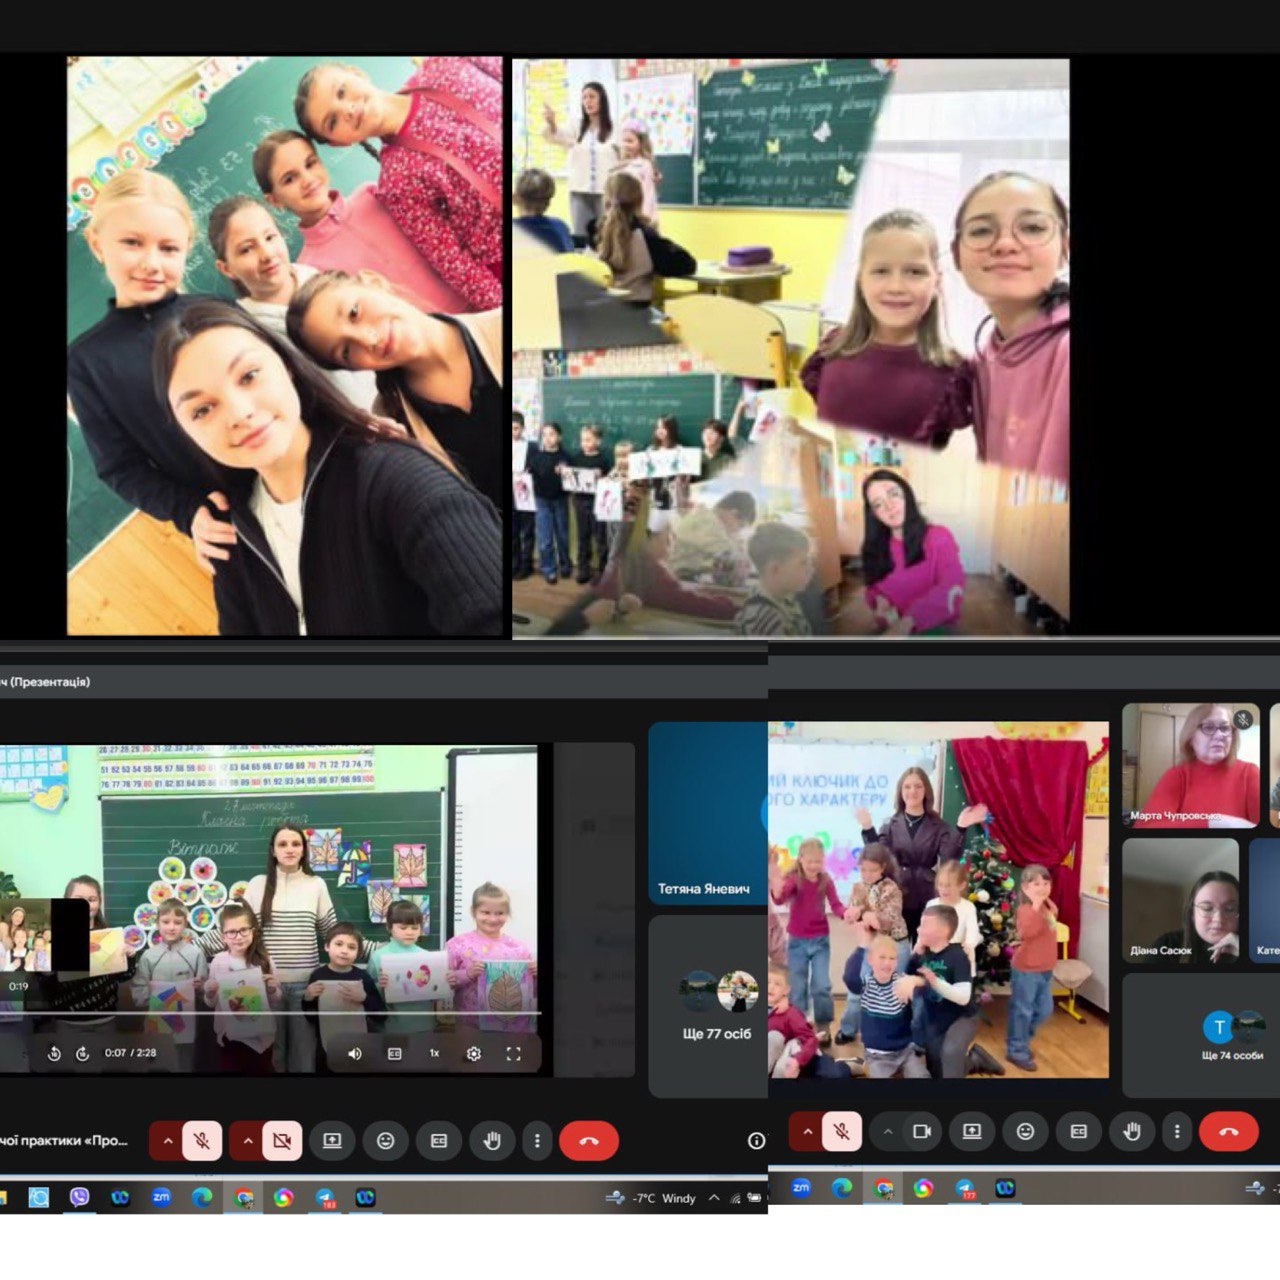Click the video progress bar

[x=270, y=1013]
